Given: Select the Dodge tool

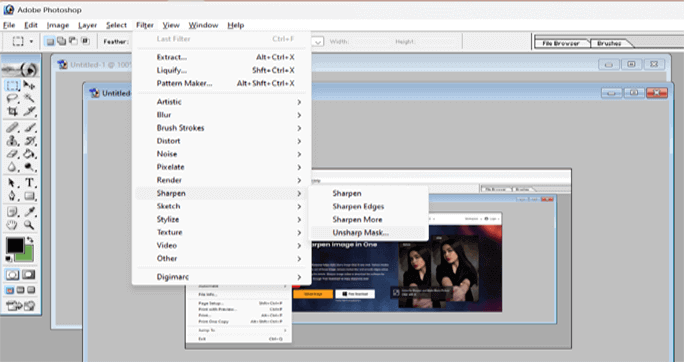Looking at the screenshot, I should (29, 167).
